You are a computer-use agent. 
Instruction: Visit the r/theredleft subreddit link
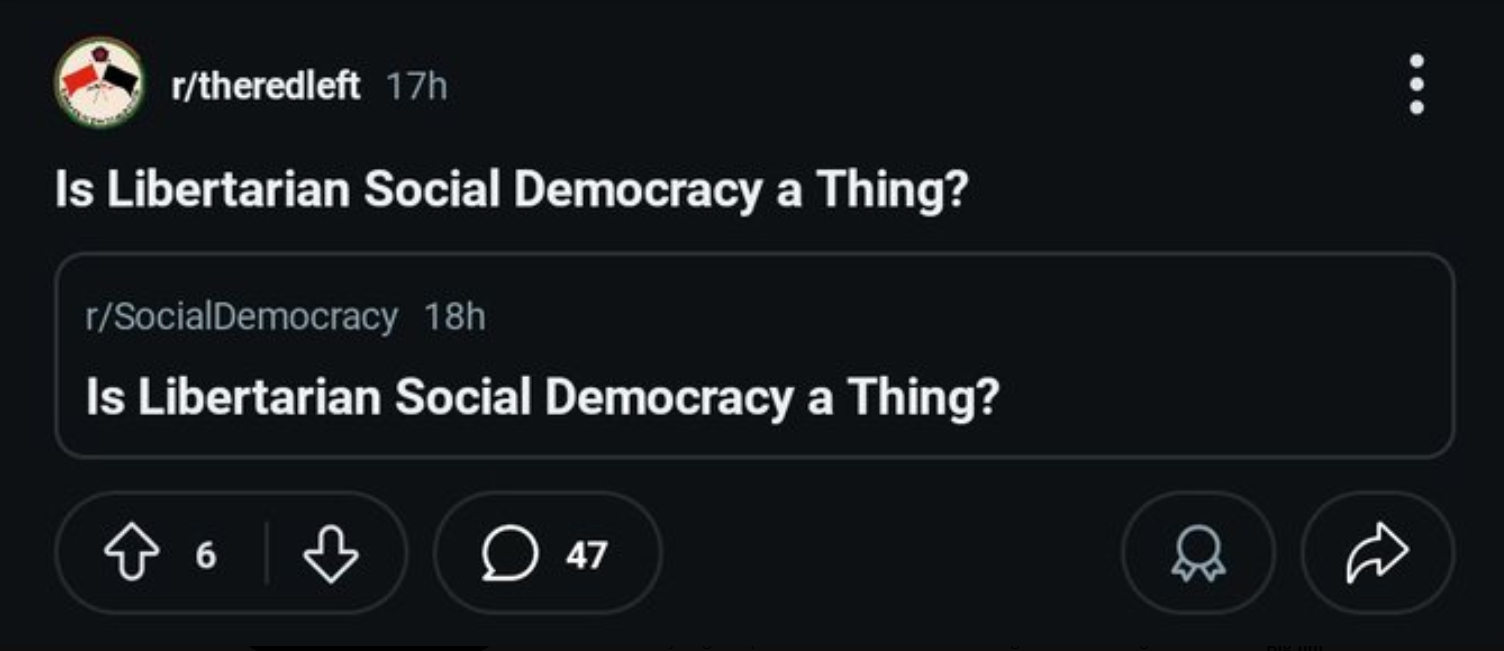coord(266,87)
